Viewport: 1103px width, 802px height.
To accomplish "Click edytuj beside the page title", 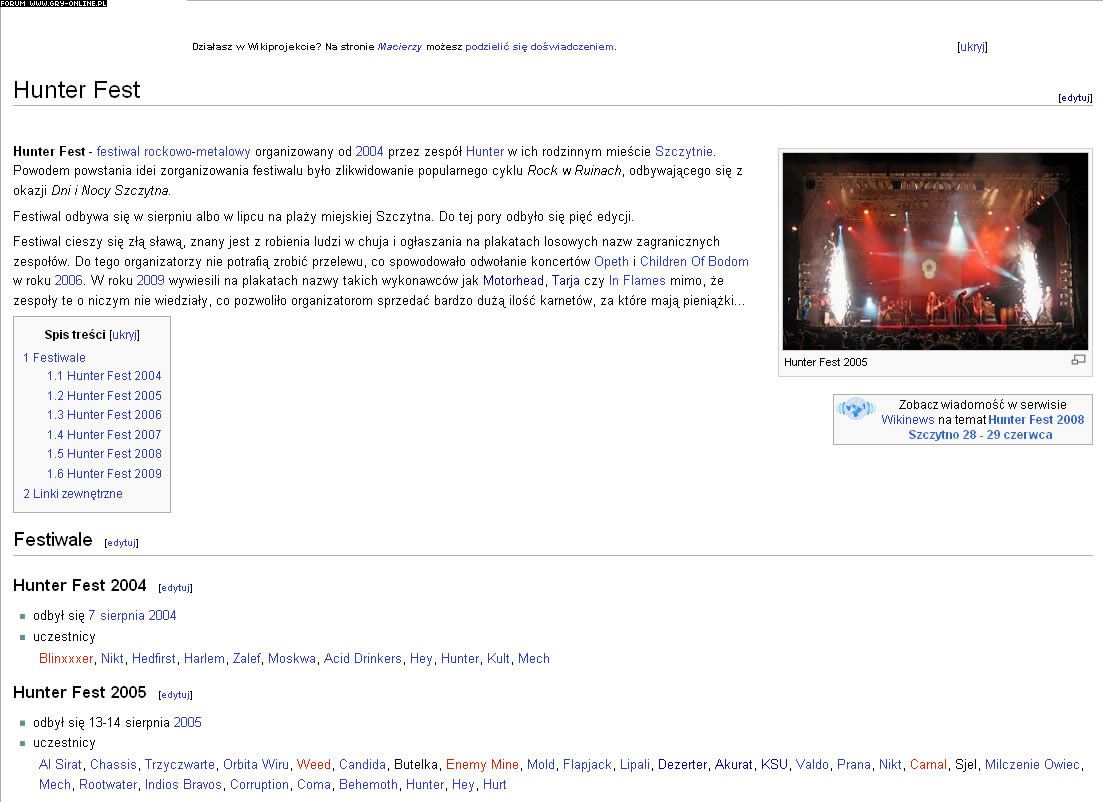I will 1075,98.
